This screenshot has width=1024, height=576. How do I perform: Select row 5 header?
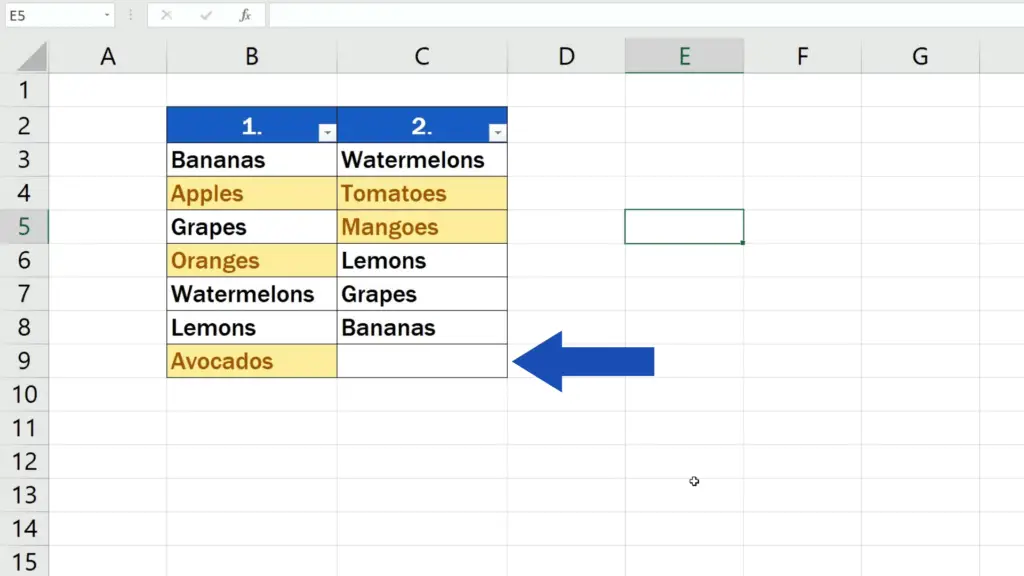[24, 227]
